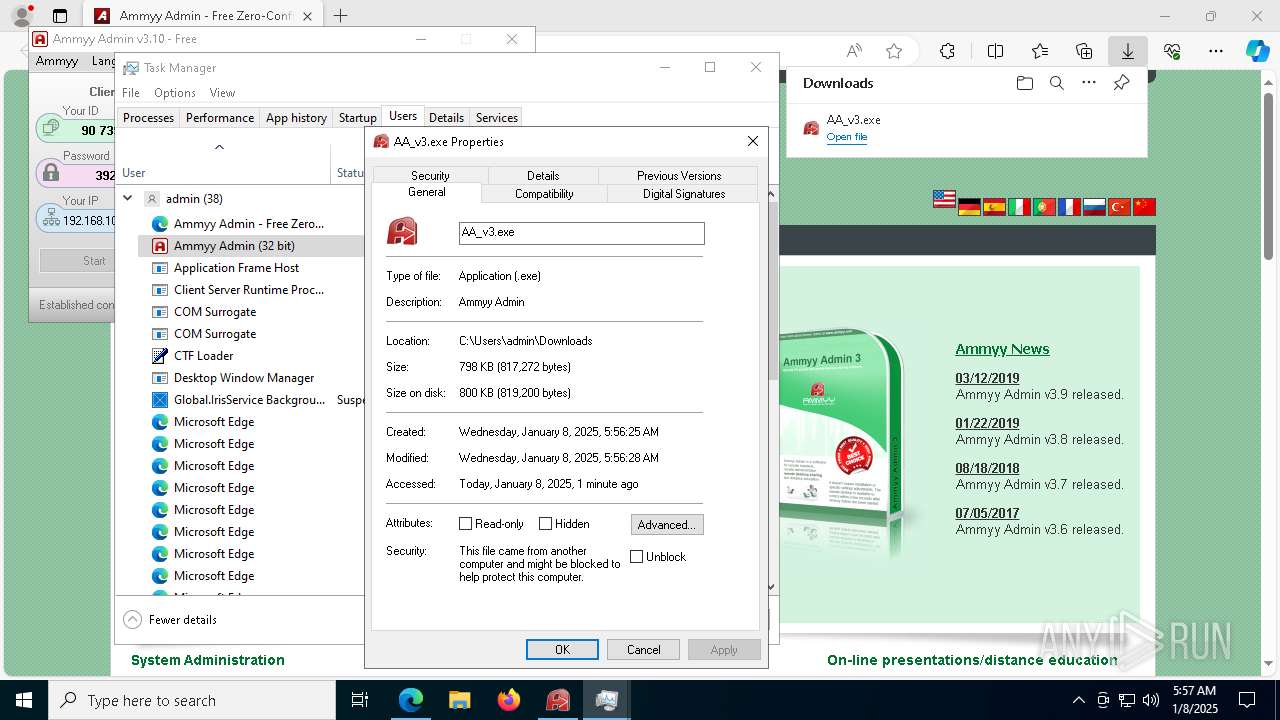This screenshot has height=720, width=1280.
Task: Open the 03/12/2019 news link
Action: click(x=987, y=378)
